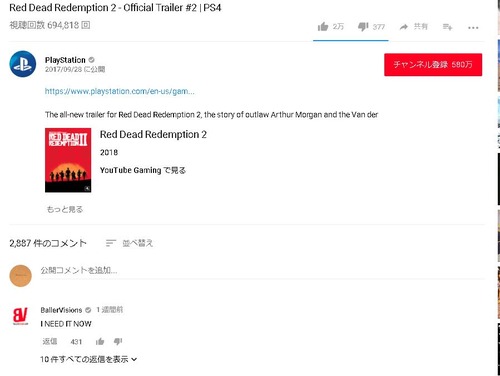Open the PlayStation channel avatar
This screenshot has width=500, height=376.
click(x=23, y=64)
